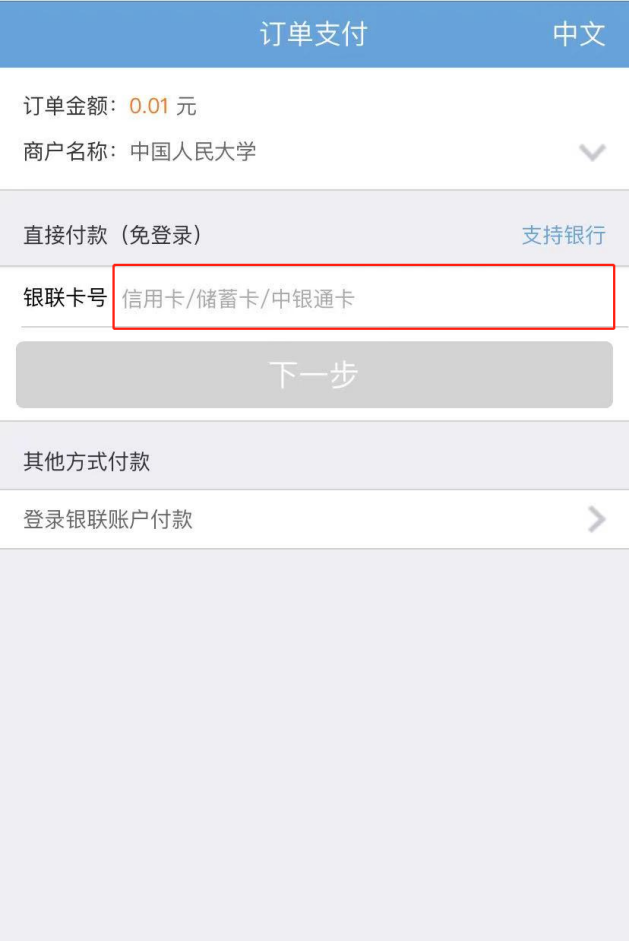Expand merchant details with the down chevron
Image resolution: width=629 pixels, height=941 pixels.
coord(592,152)
